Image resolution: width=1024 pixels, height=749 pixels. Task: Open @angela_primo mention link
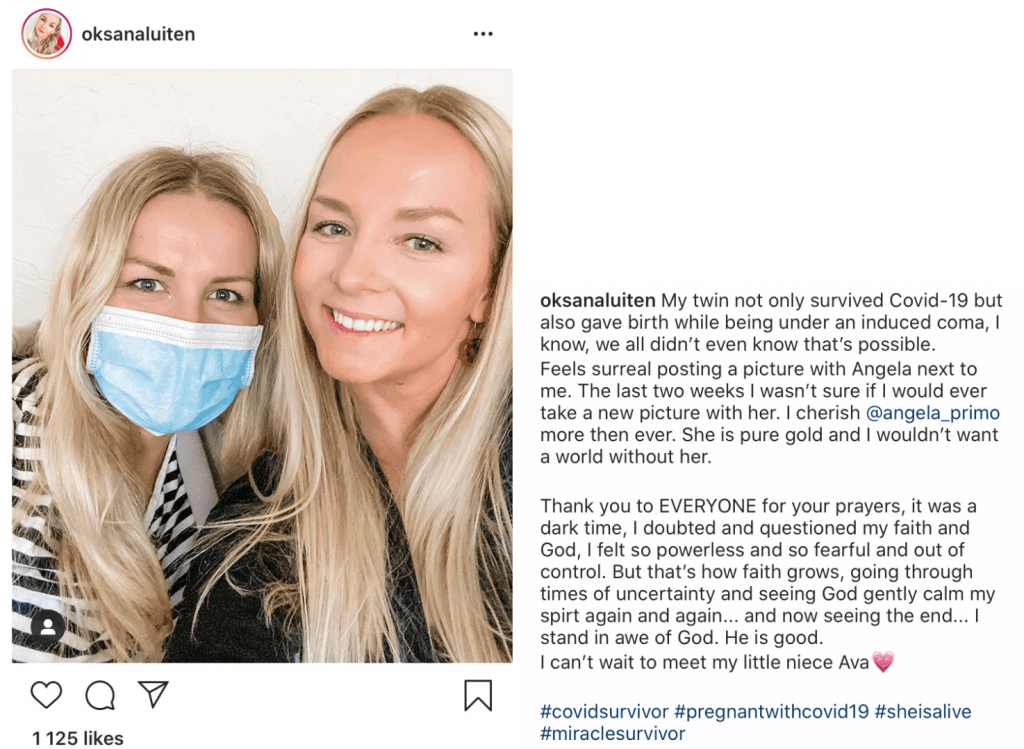(933, 413)
